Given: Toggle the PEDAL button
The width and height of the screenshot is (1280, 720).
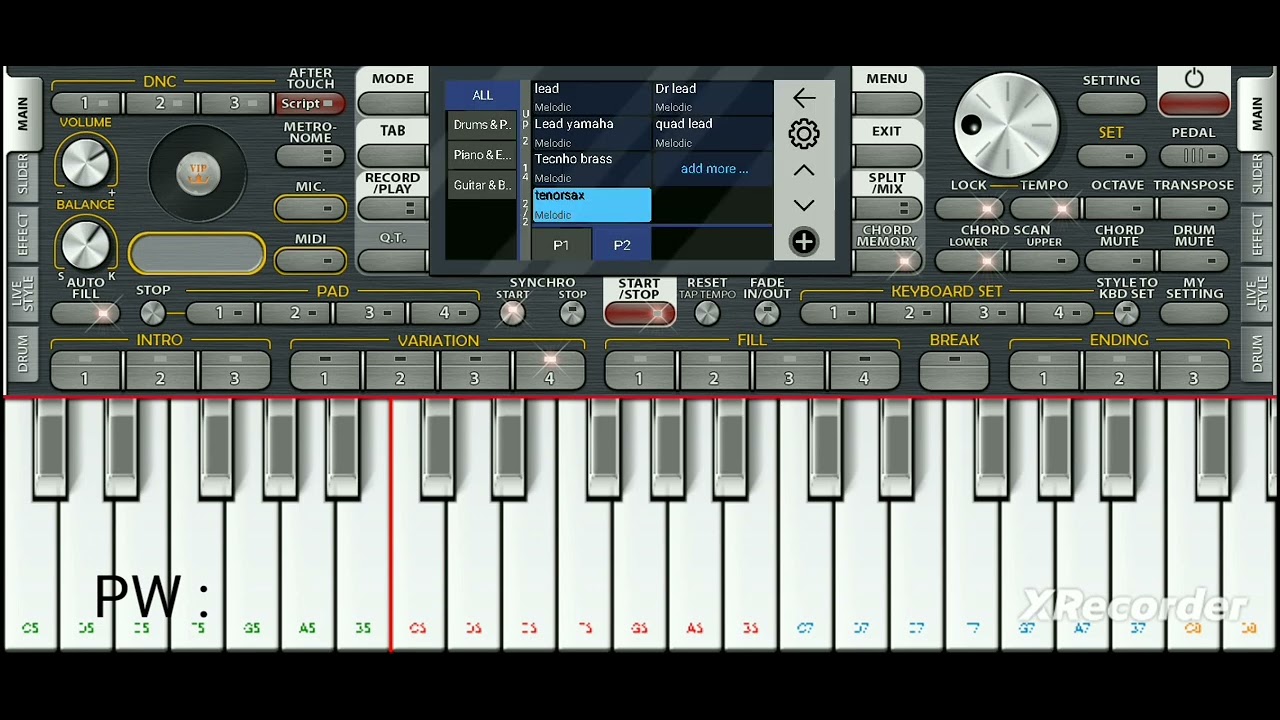Looking at the screenshot, I should pos(1194,156).
